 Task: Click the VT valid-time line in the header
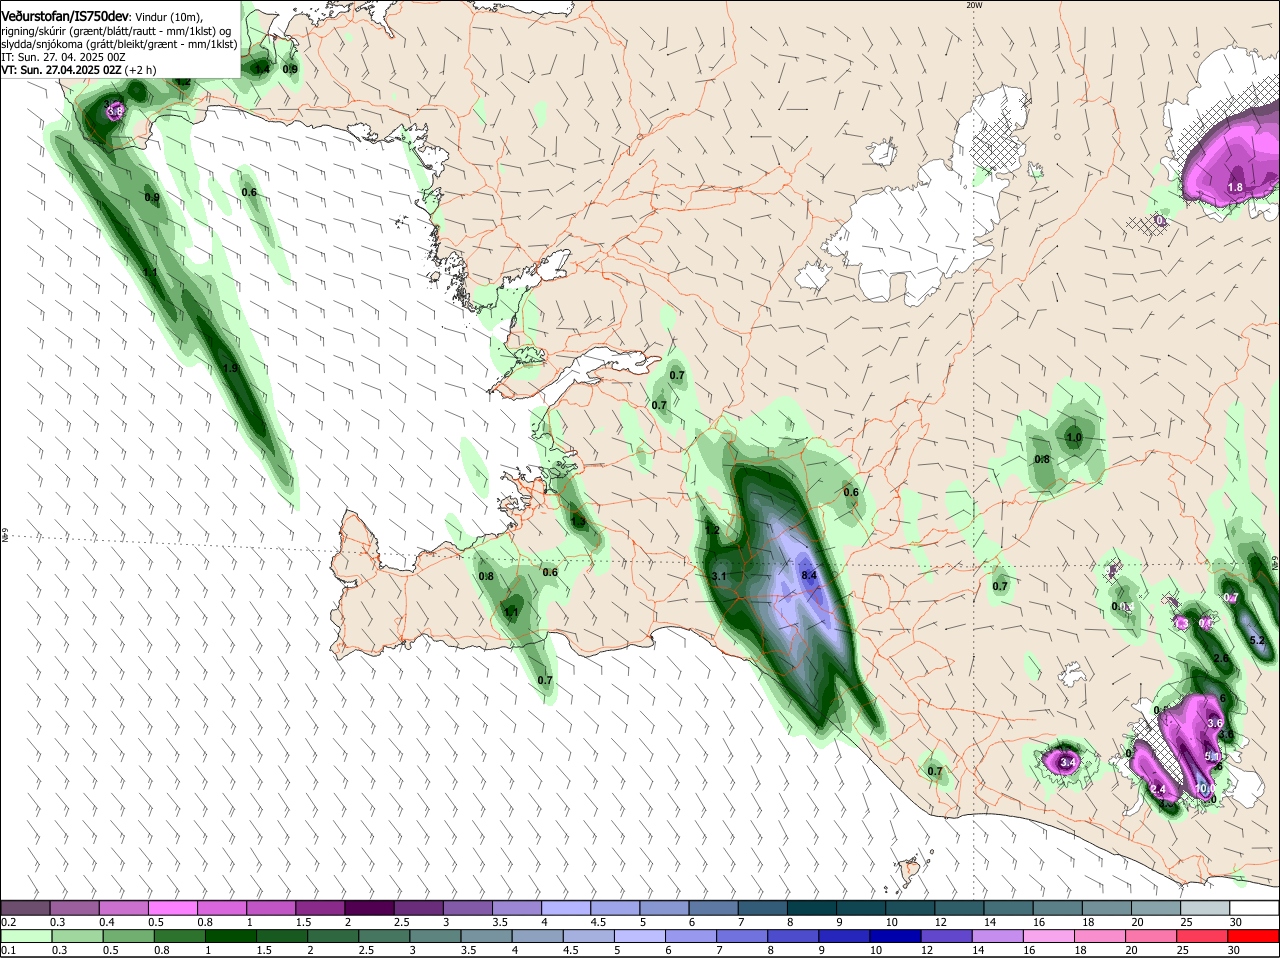coord(78,71)
